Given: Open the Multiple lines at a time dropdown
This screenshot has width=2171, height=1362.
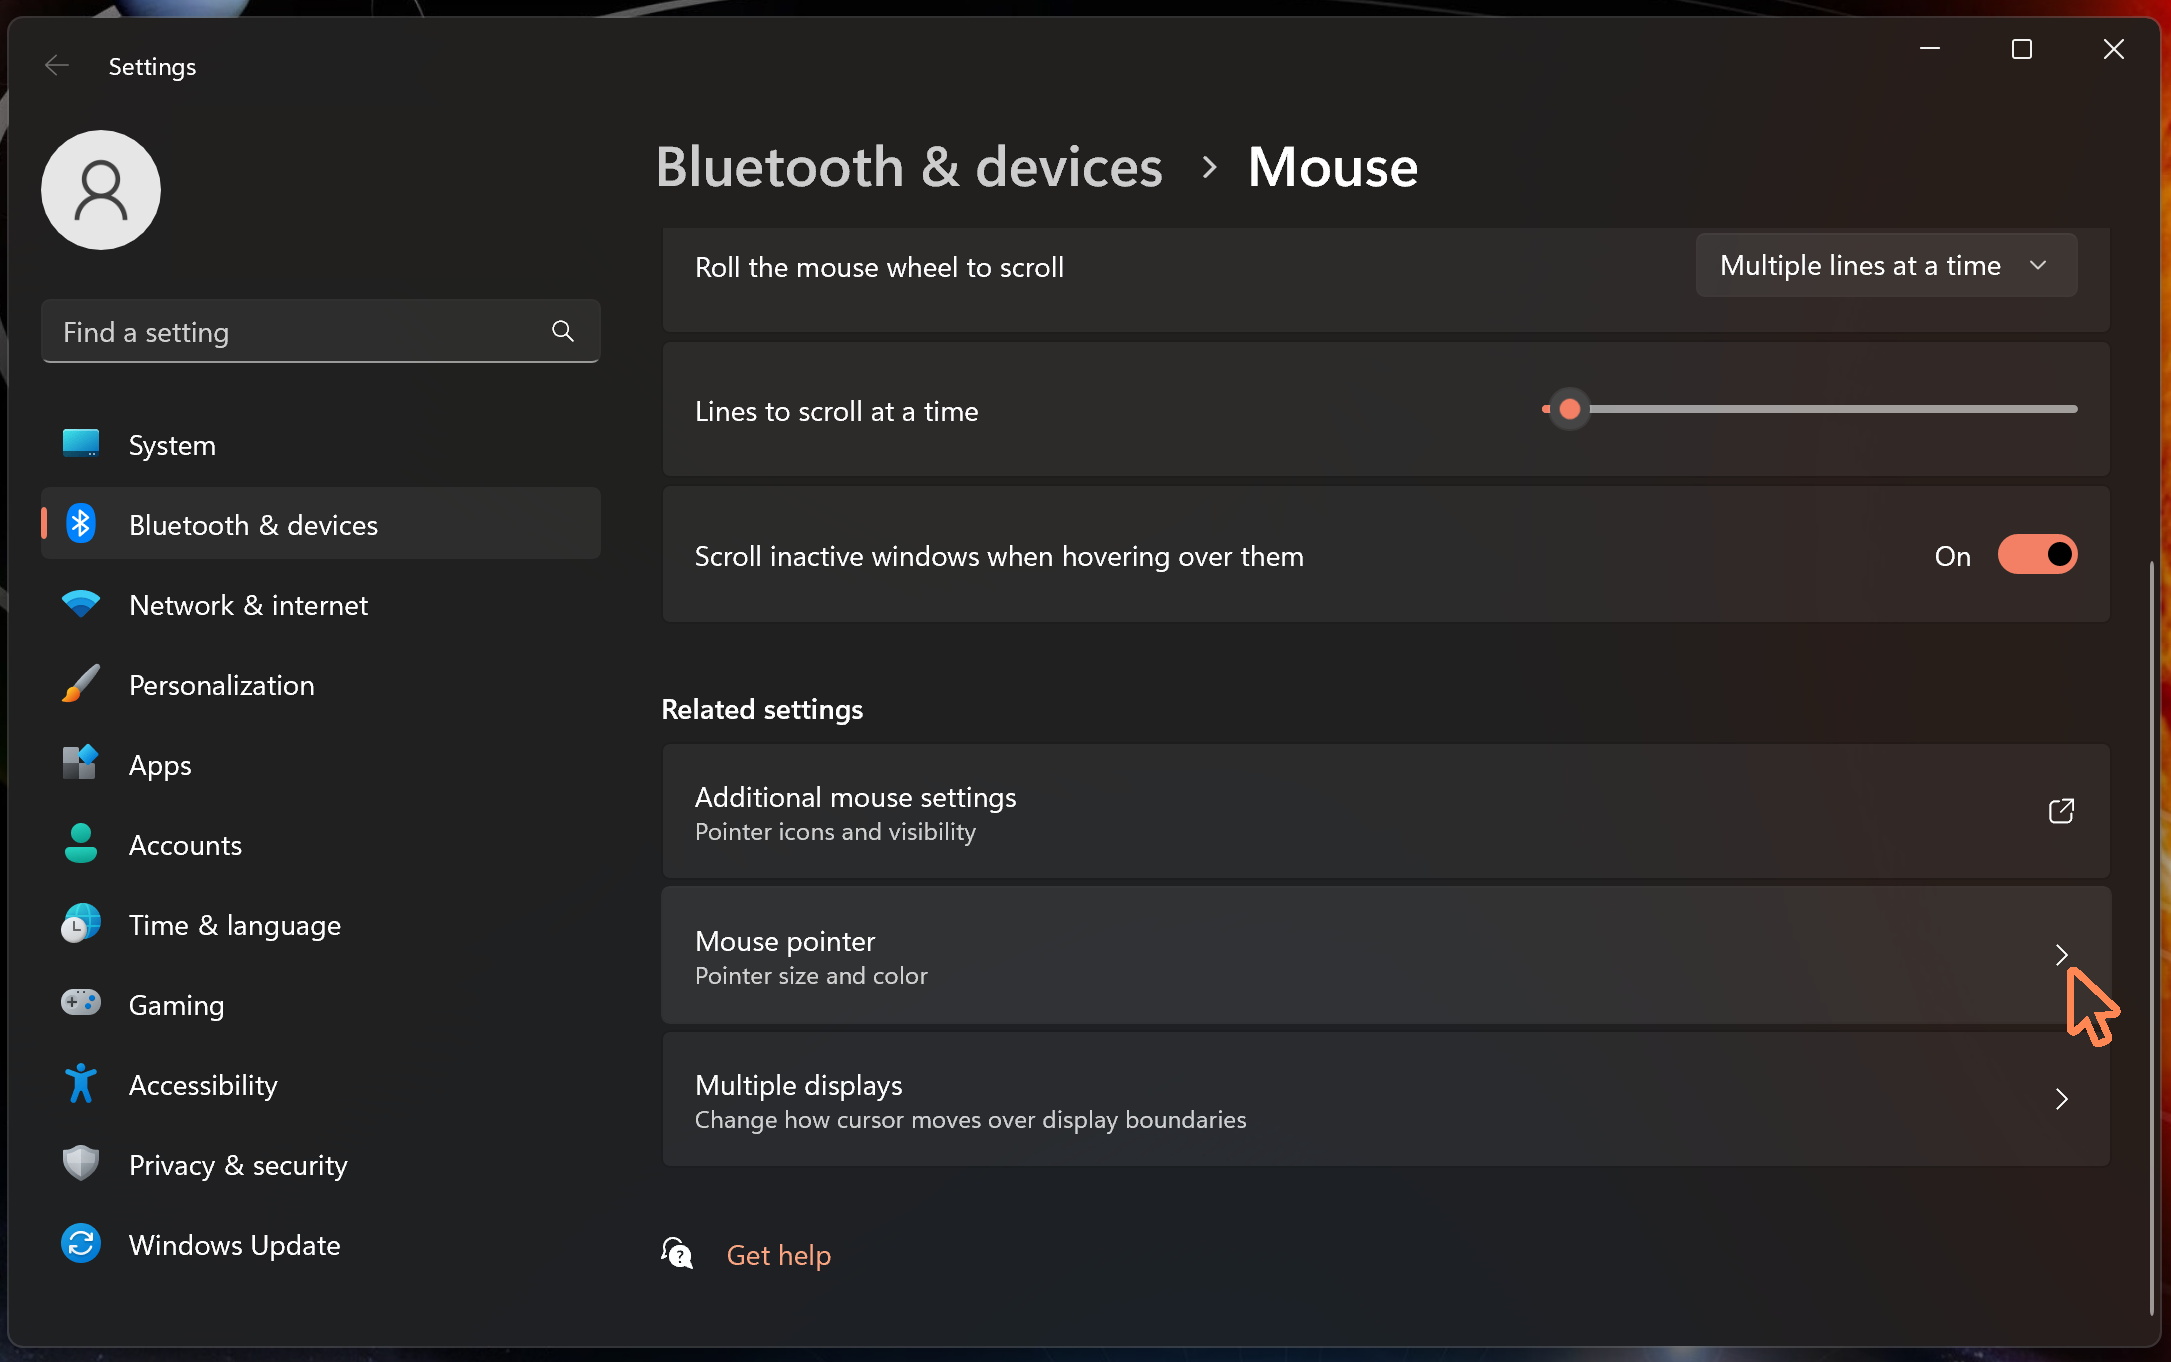Looking at the screenshot, I should [x=1886, y=265].
